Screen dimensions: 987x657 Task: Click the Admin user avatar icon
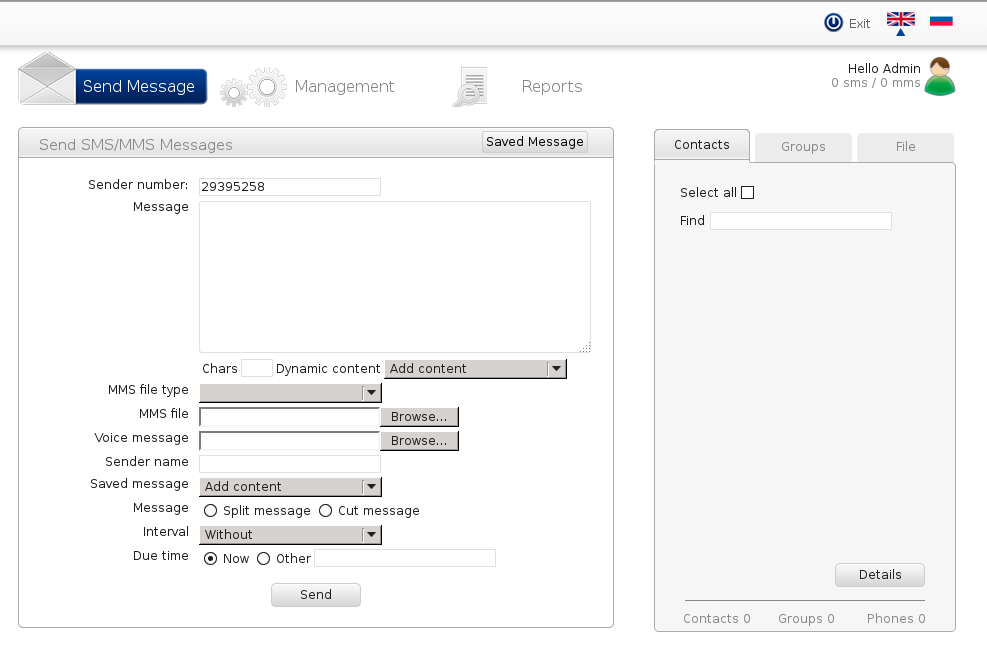tap(939, 77)
